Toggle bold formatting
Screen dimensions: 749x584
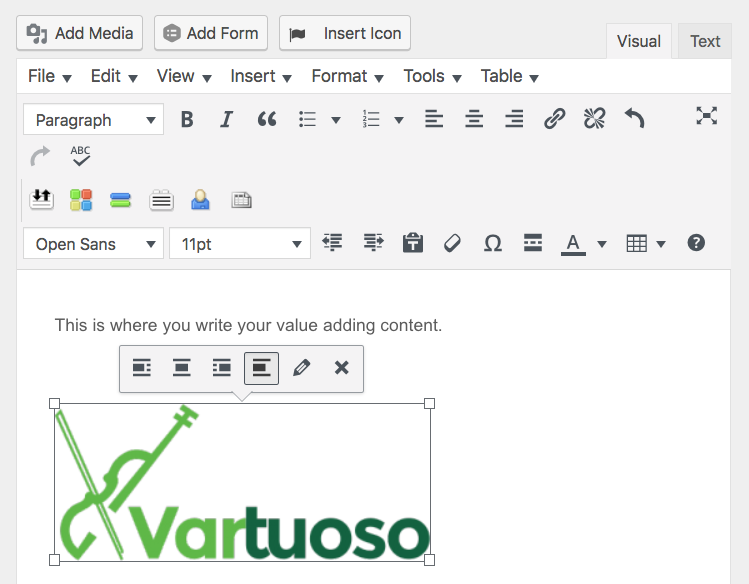[187, 119]
